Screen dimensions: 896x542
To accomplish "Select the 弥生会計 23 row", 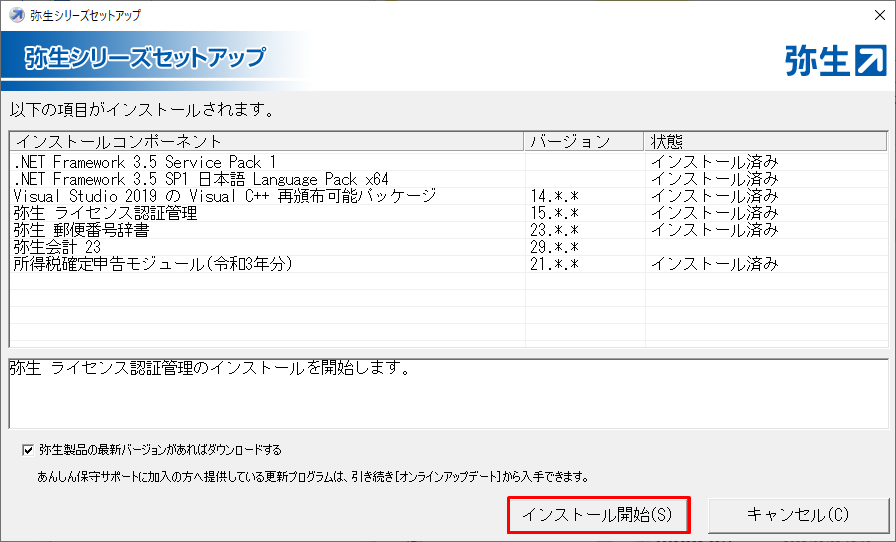I will point(449,247).
